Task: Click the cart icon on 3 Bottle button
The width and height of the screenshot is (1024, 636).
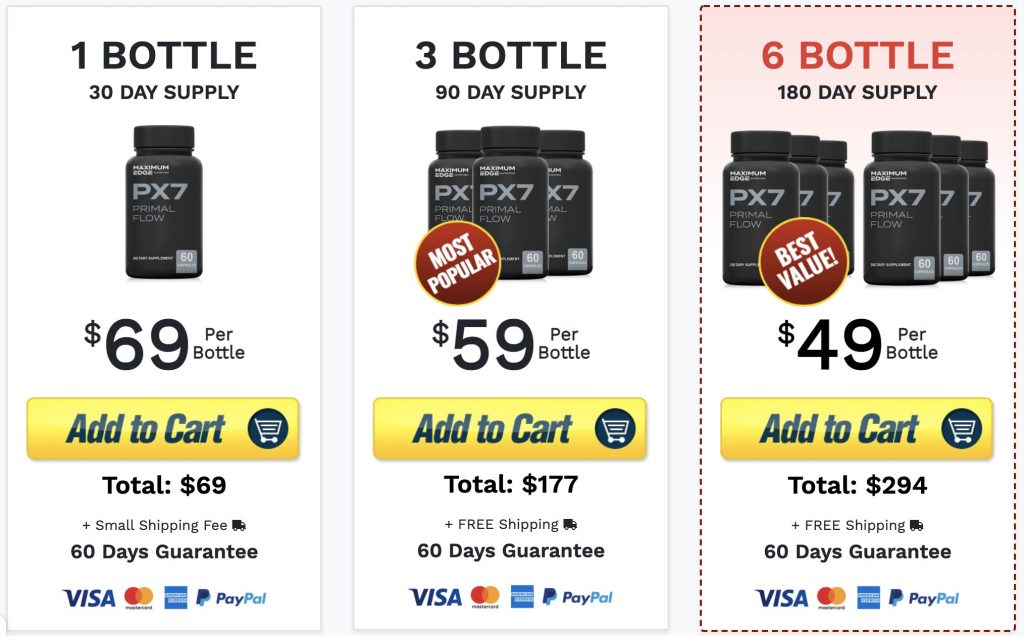Action: [615, 428]
